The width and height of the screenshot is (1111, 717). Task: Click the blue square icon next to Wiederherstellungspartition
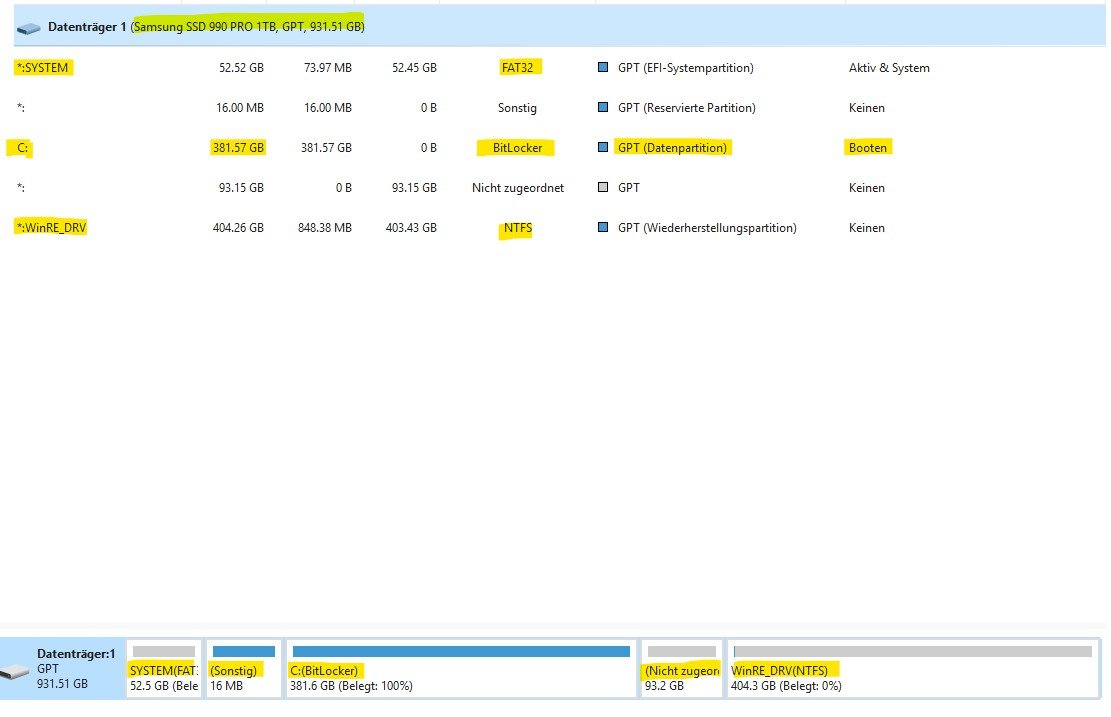click(x=603, y=227)
